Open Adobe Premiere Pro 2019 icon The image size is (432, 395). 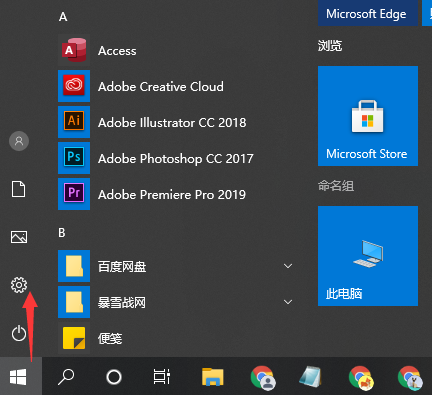click(x=74, y=194)
